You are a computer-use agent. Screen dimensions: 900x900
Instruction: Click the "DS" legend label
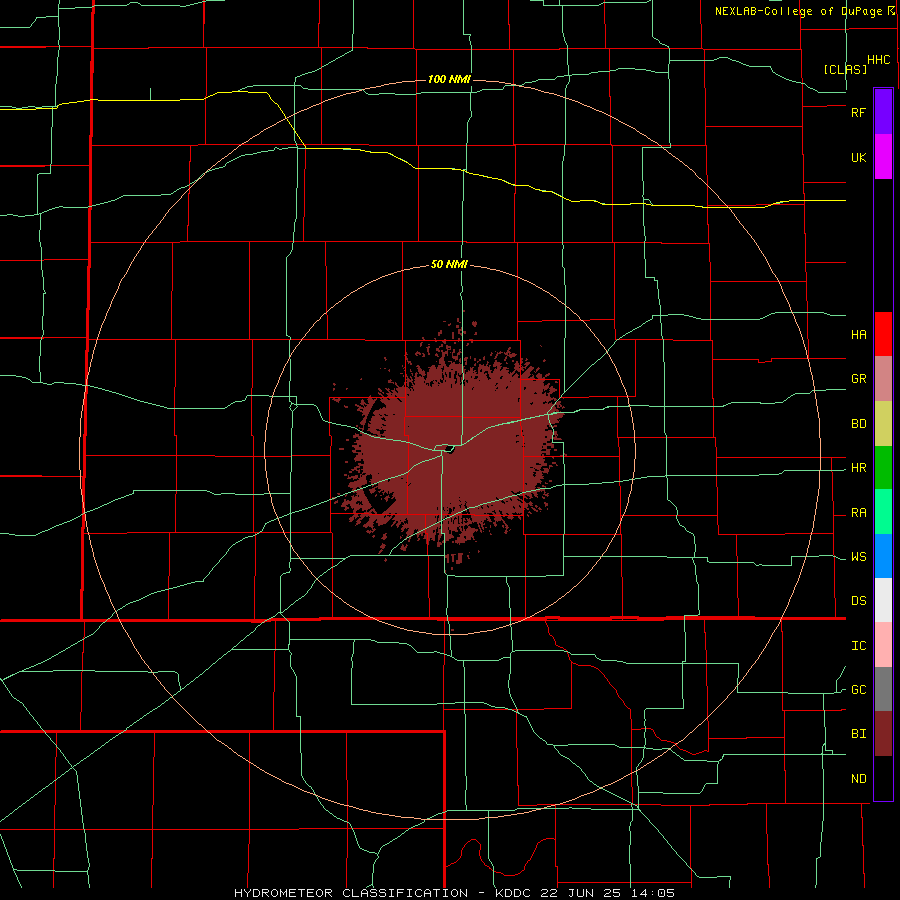click(x=858, y=601)
